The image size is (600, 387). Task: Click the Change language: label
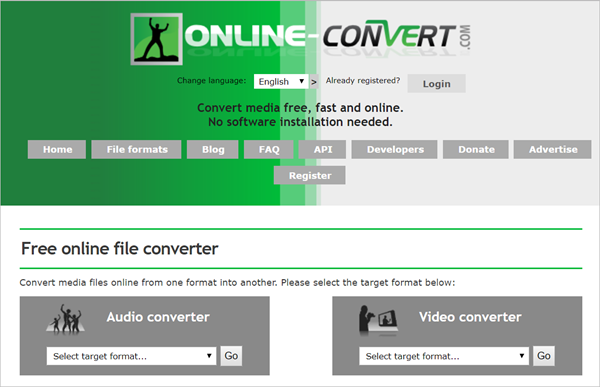212,80
